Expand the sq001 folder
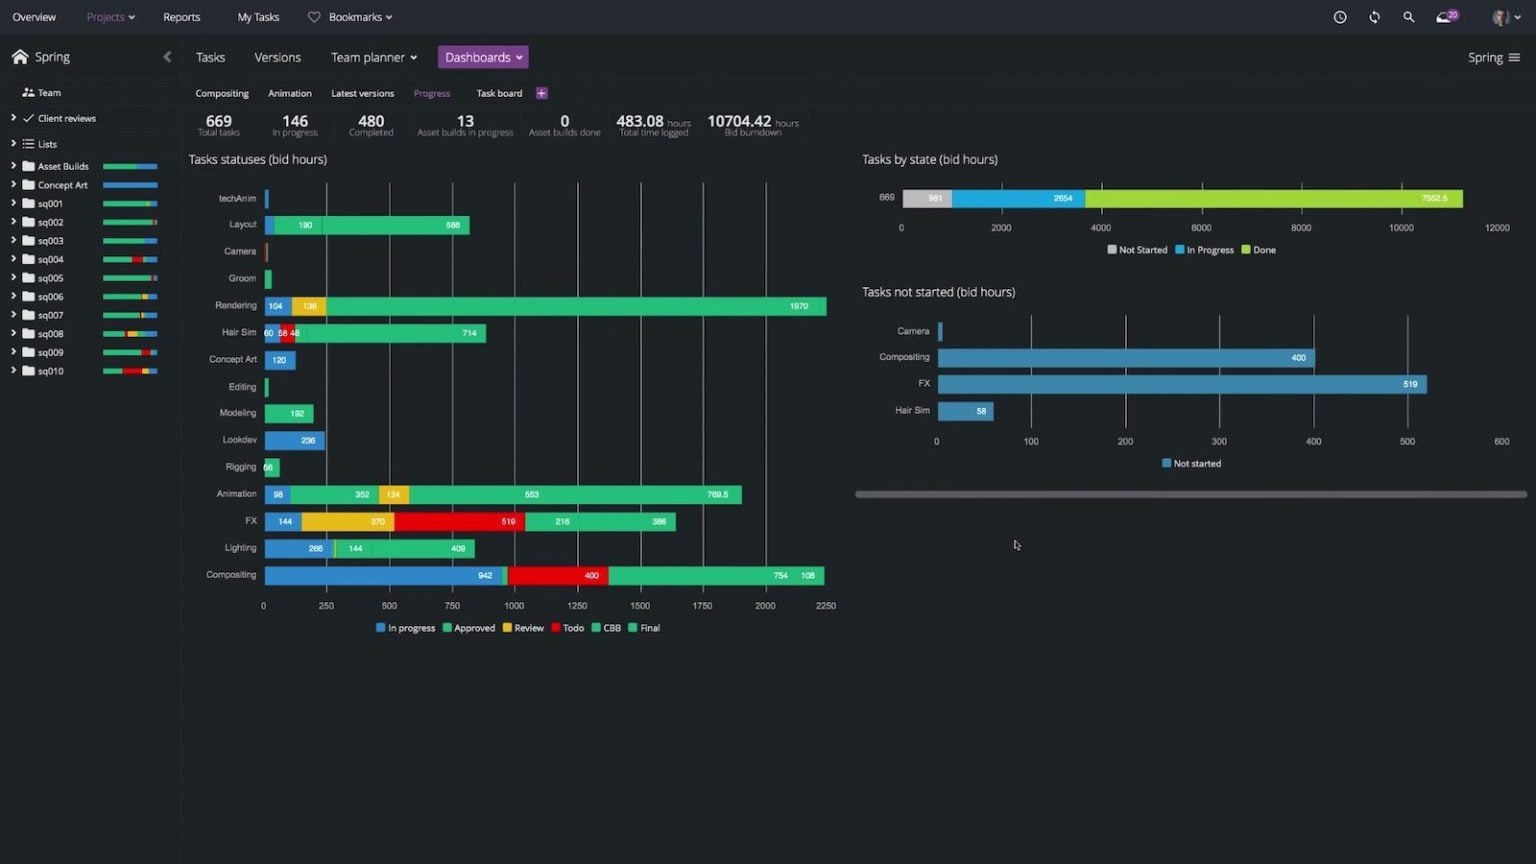 point(13,203)
